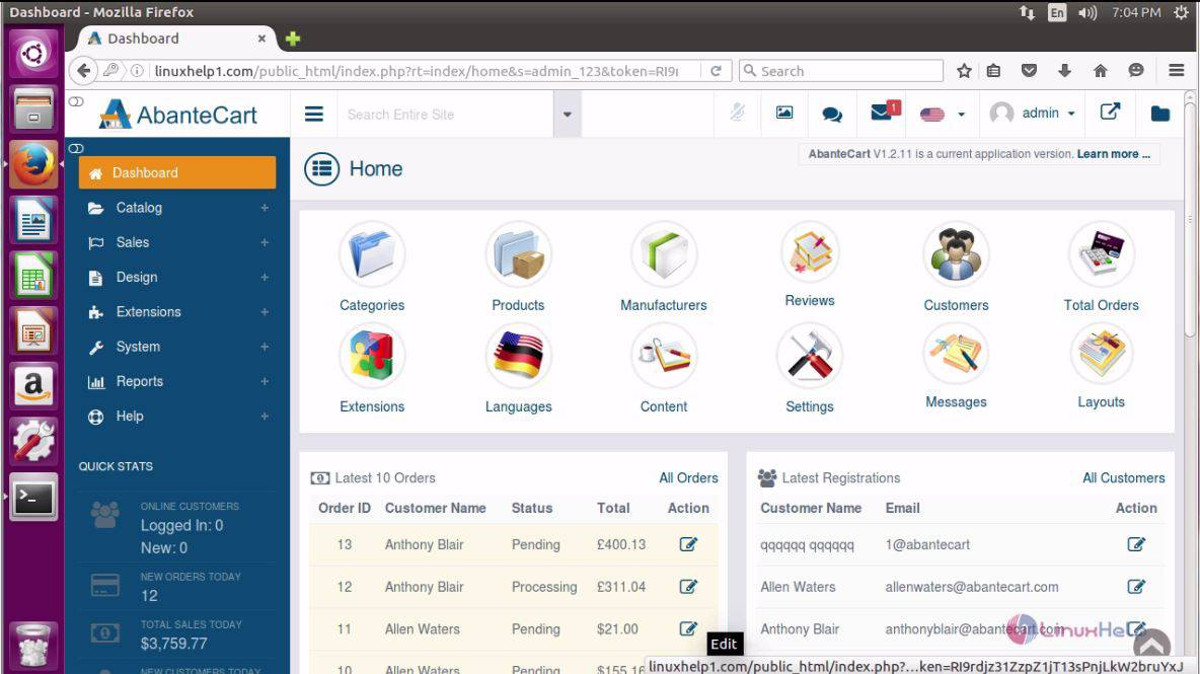Open the Manufacturers icon
1200x674 pixels.
pyautogui.click(x=664, y=255)
